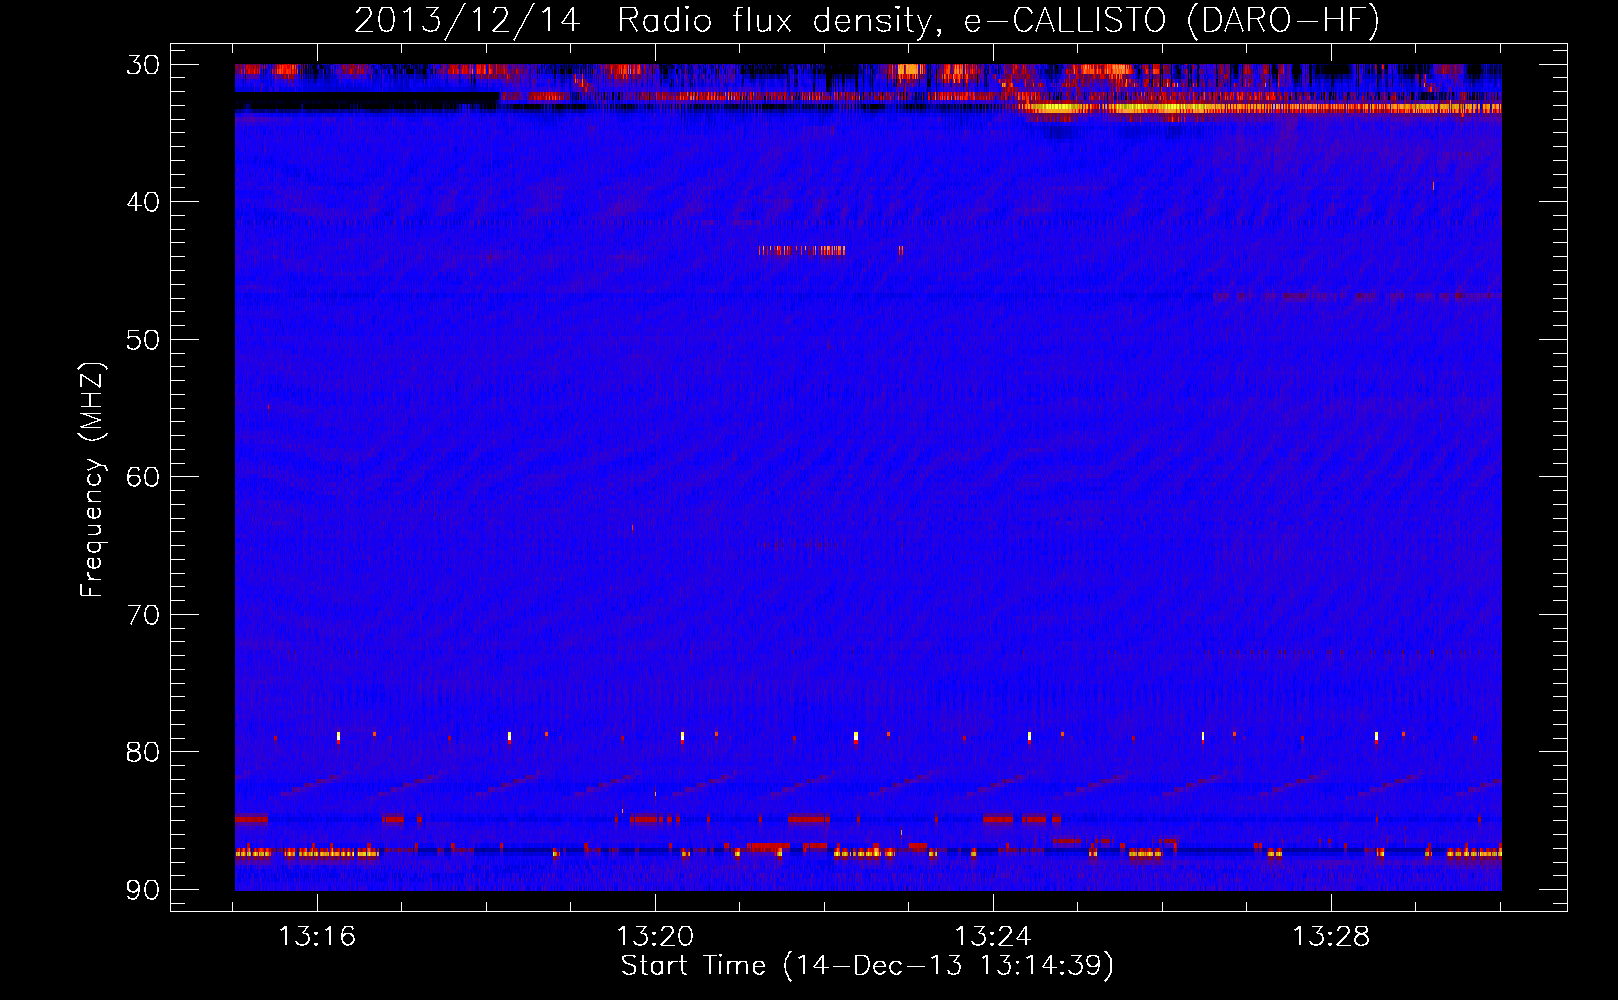Screen dimensions: 1618x1000
Task: Click the "13:24" time tick label
Action: point(993,937)
